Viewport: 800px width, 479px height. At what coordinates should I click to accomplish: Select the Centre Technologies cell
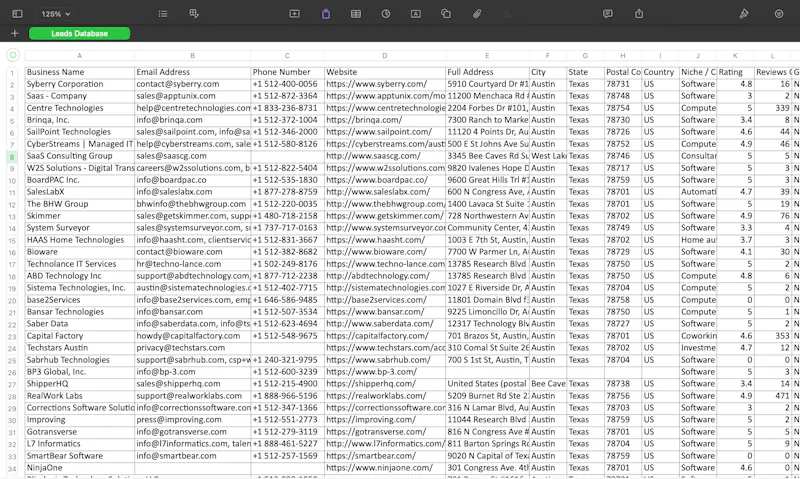pyautogui.click(x=80, y=108)
